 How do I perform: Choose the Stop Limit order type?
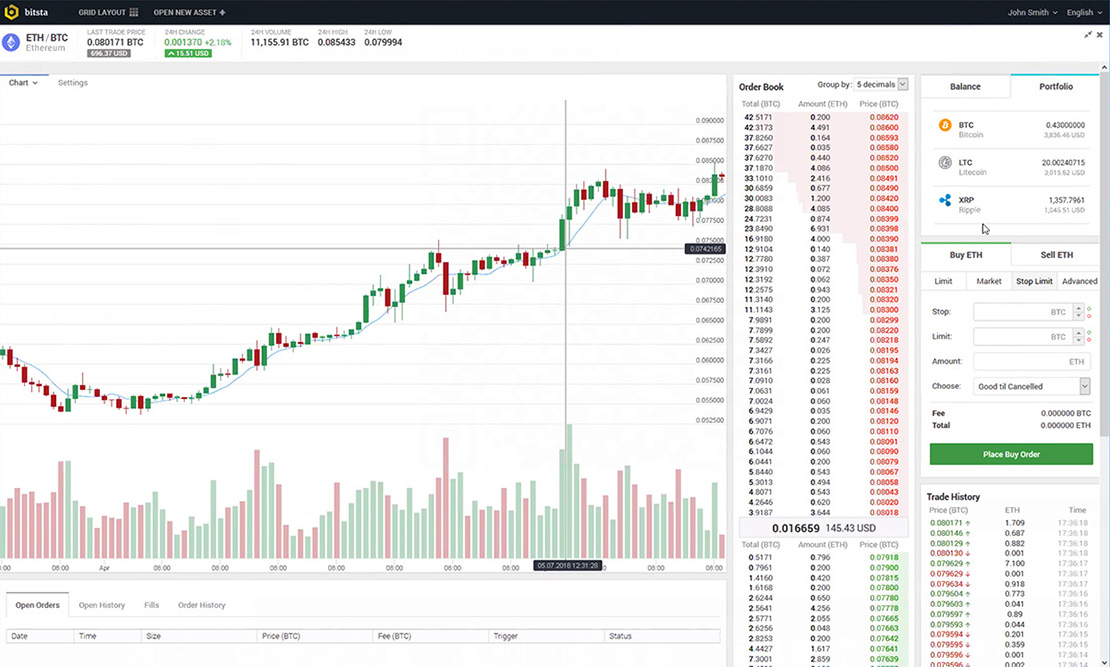tap(1034, 281)
